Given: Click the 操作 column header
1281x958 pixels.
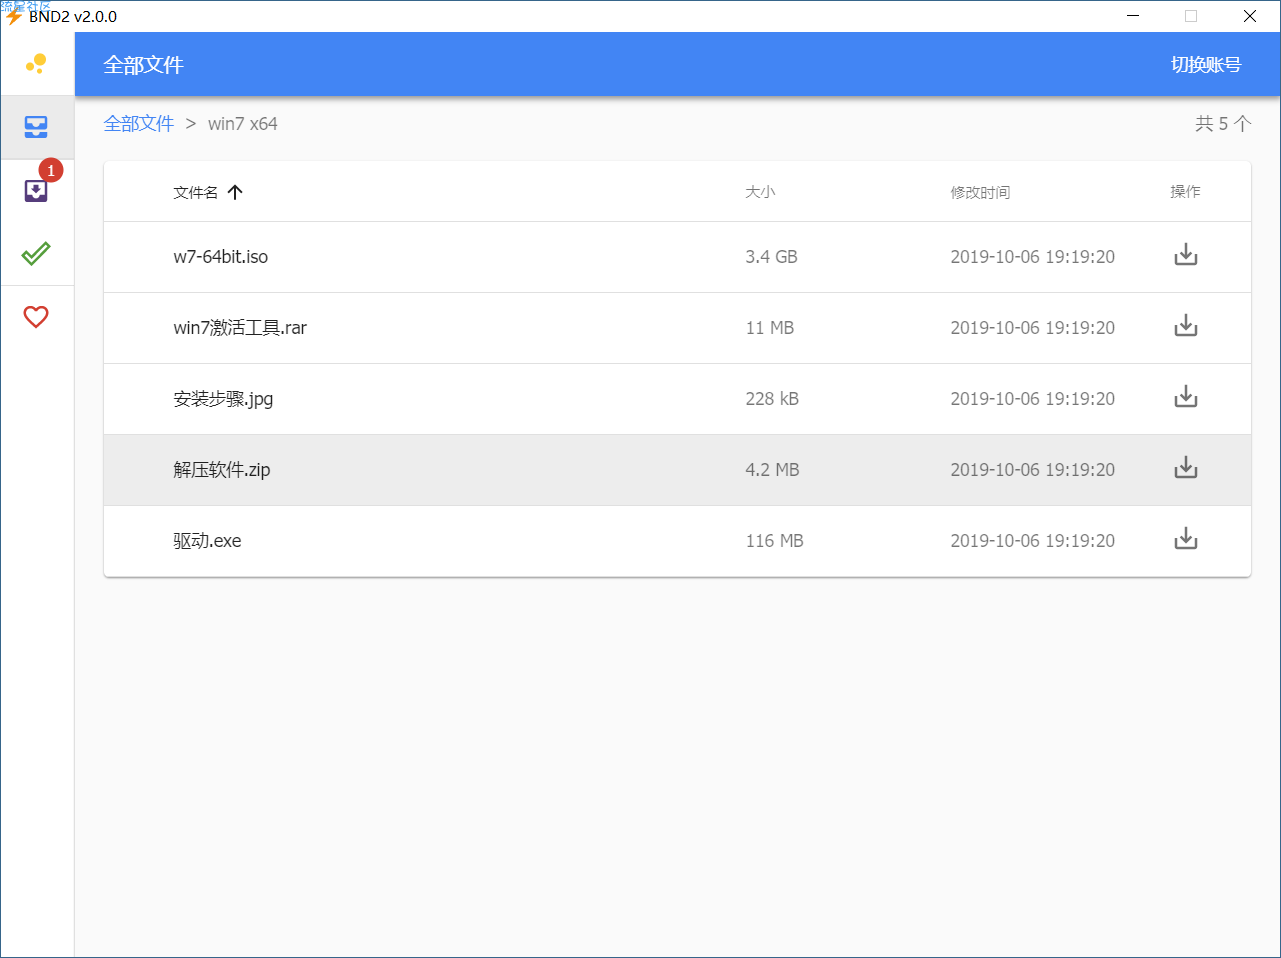Looking at the screenshot, I should click(1185, 192).
